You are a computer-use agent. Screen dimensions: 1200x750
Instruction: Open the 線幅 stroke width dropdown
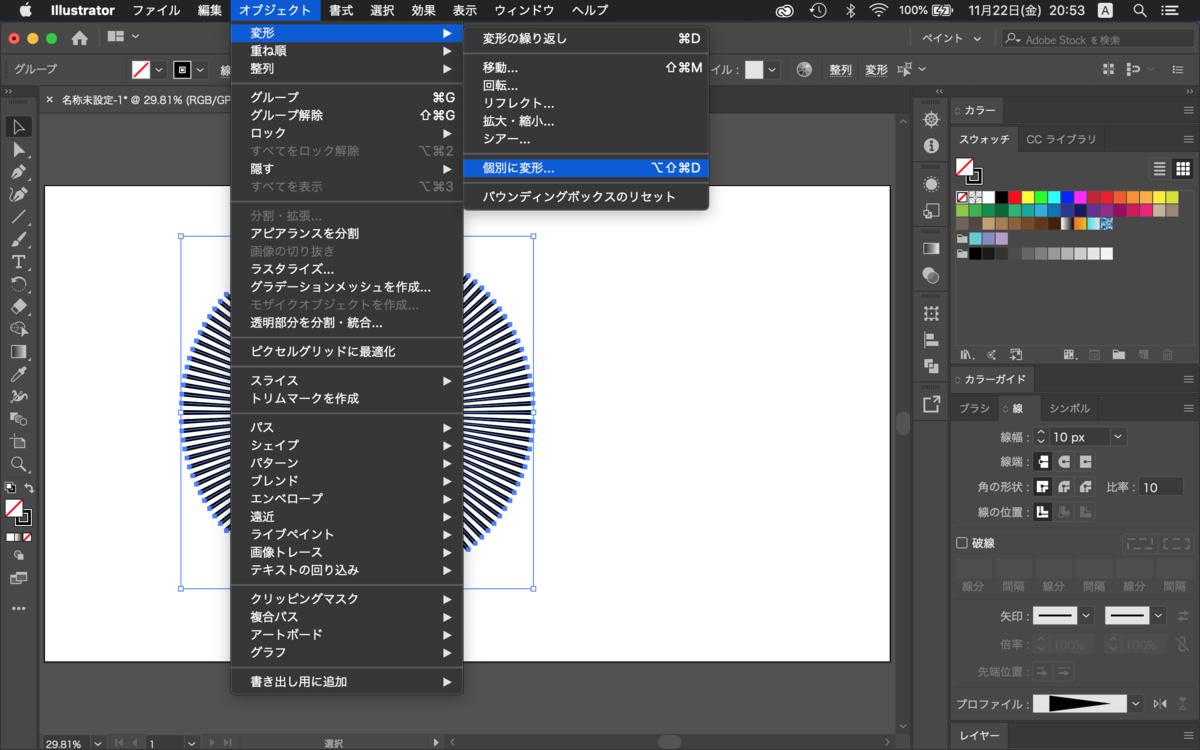pyautogui.click(x=1118, y=437)
